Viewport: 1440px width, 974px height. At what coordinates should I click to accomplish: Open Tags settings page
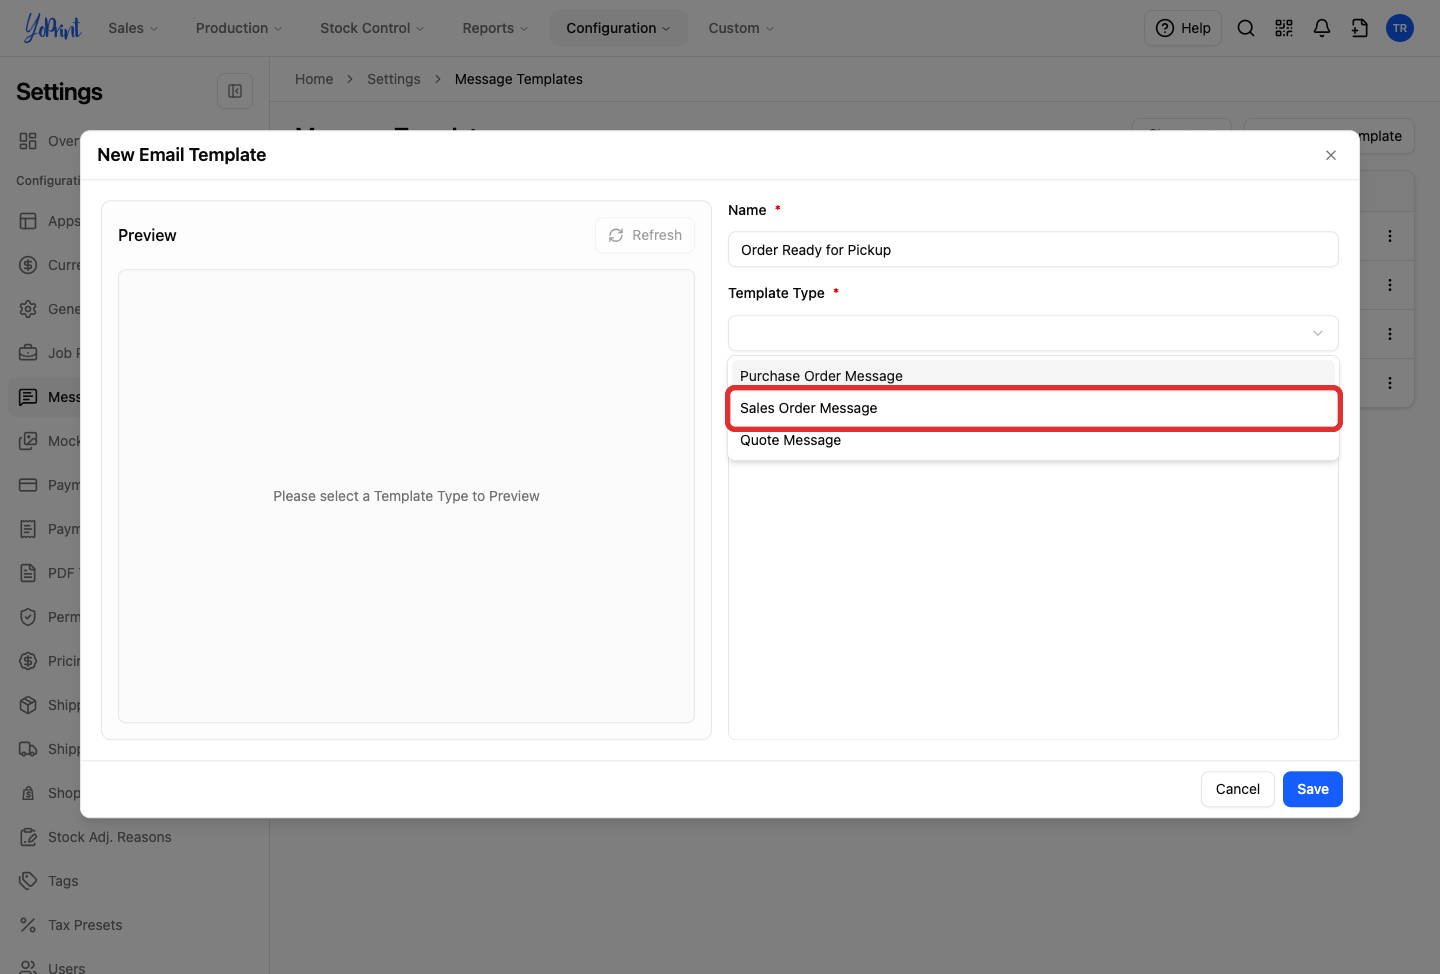coord(63,881)
